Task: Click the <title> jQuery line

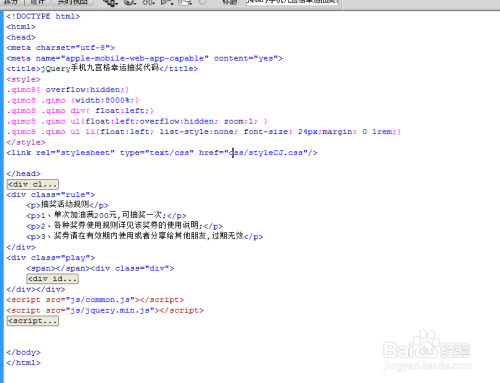Action: [x=102, y=69]
